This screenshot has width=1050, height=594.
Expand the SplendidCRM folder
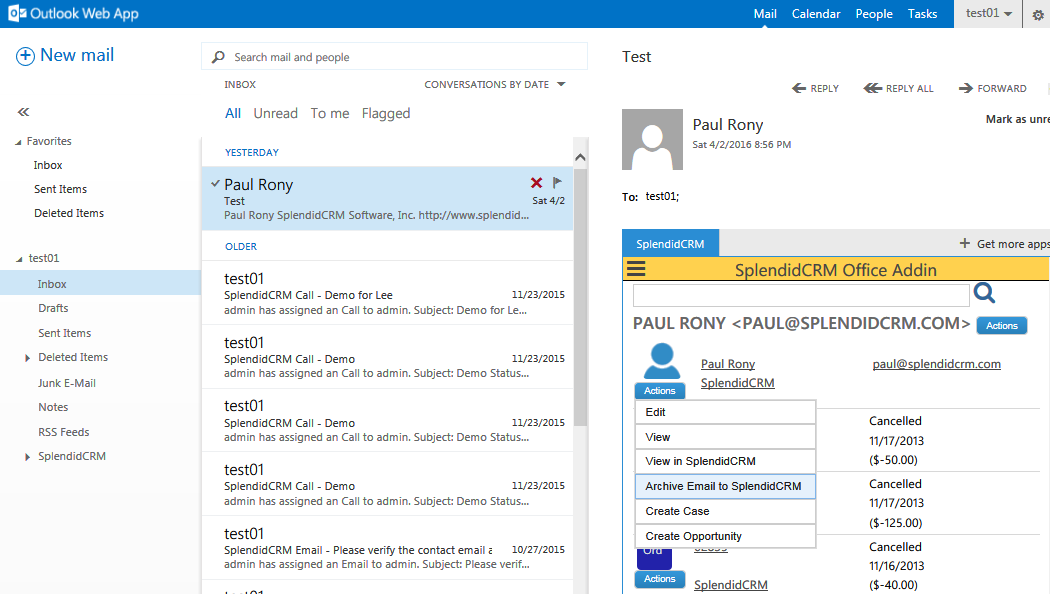(x=27, y=457)
